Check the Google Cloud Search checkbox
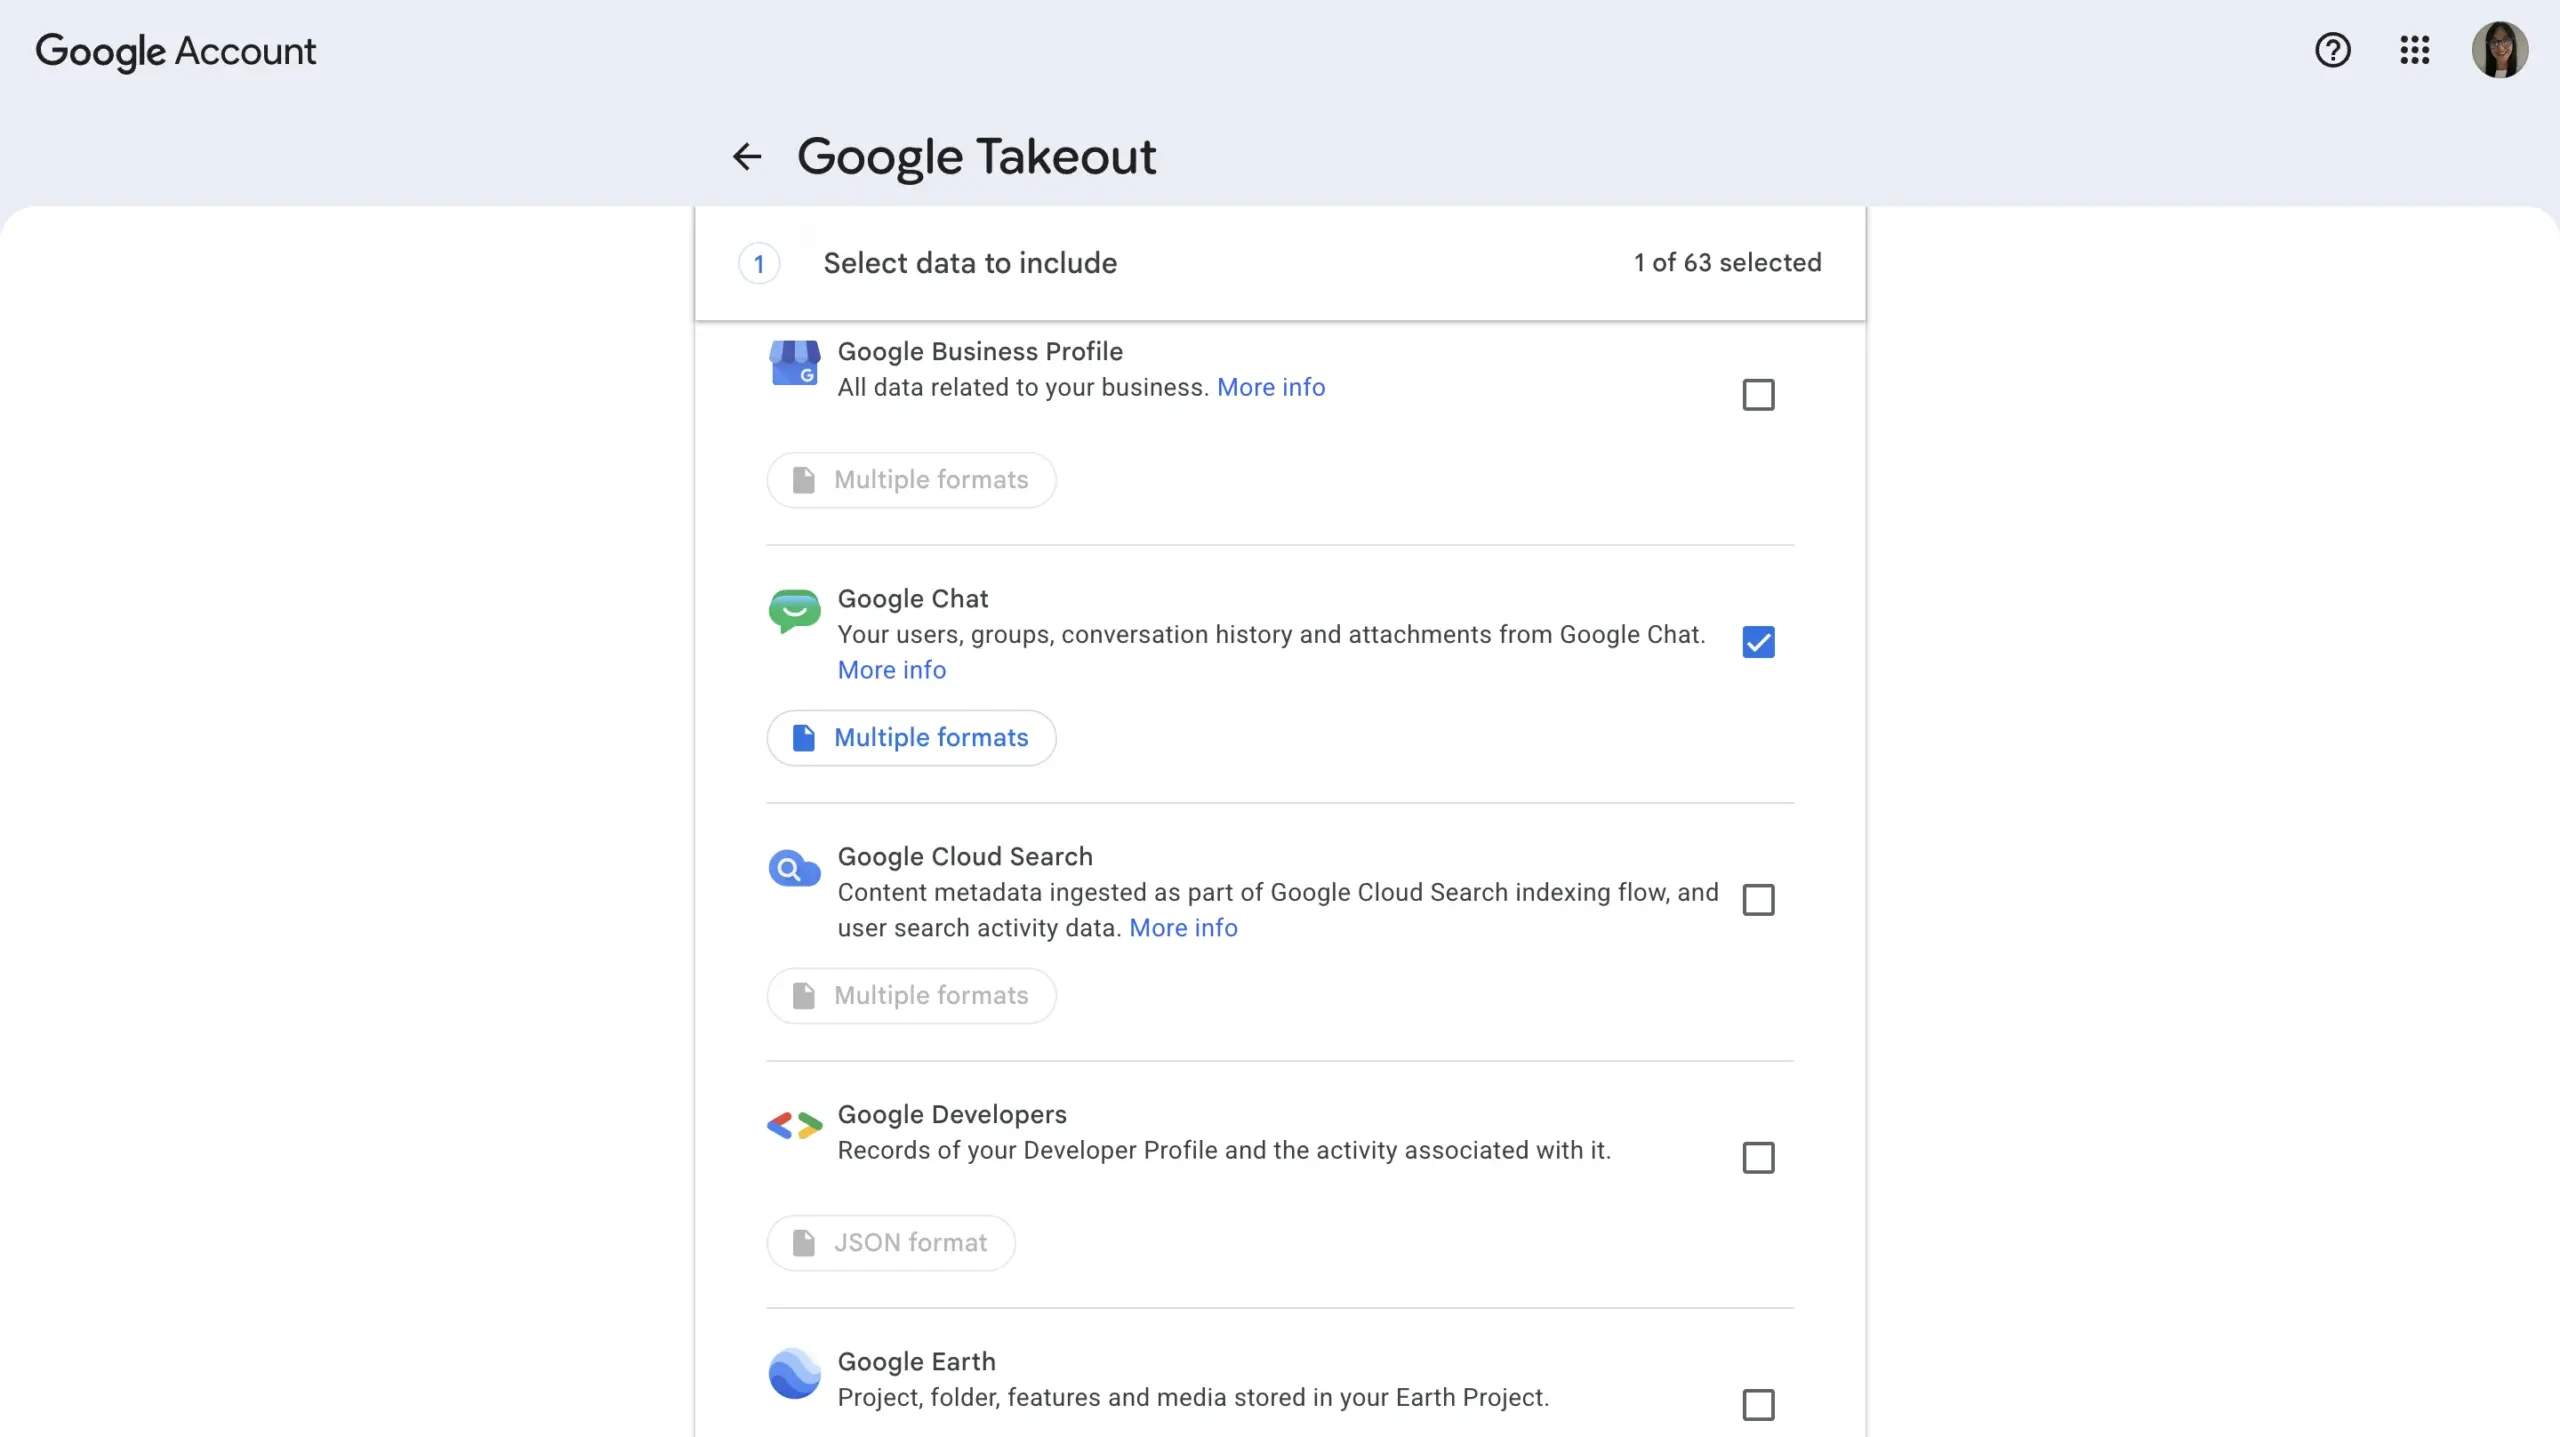 pyautogui.click(x=1758, y=900)
